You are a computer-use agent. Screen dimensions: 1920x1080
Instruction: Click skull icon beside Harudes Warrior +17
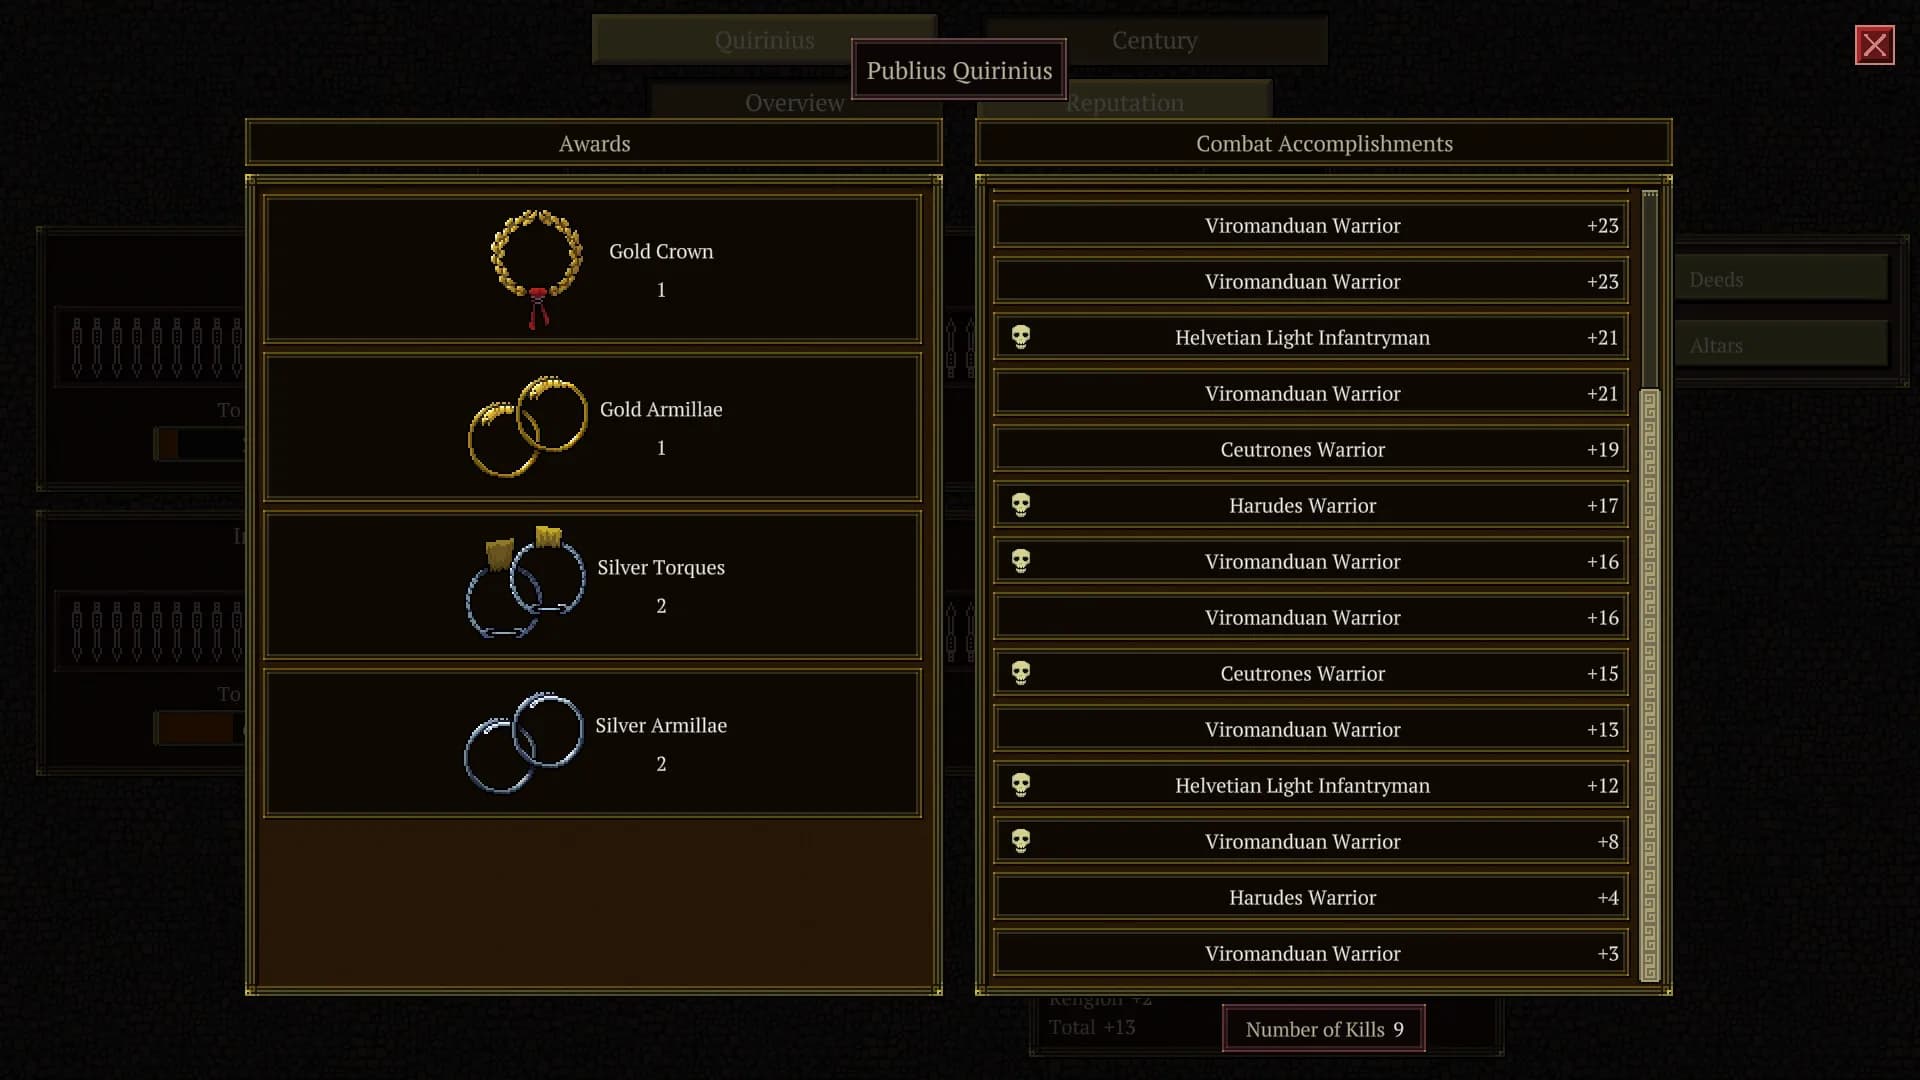1020,505
